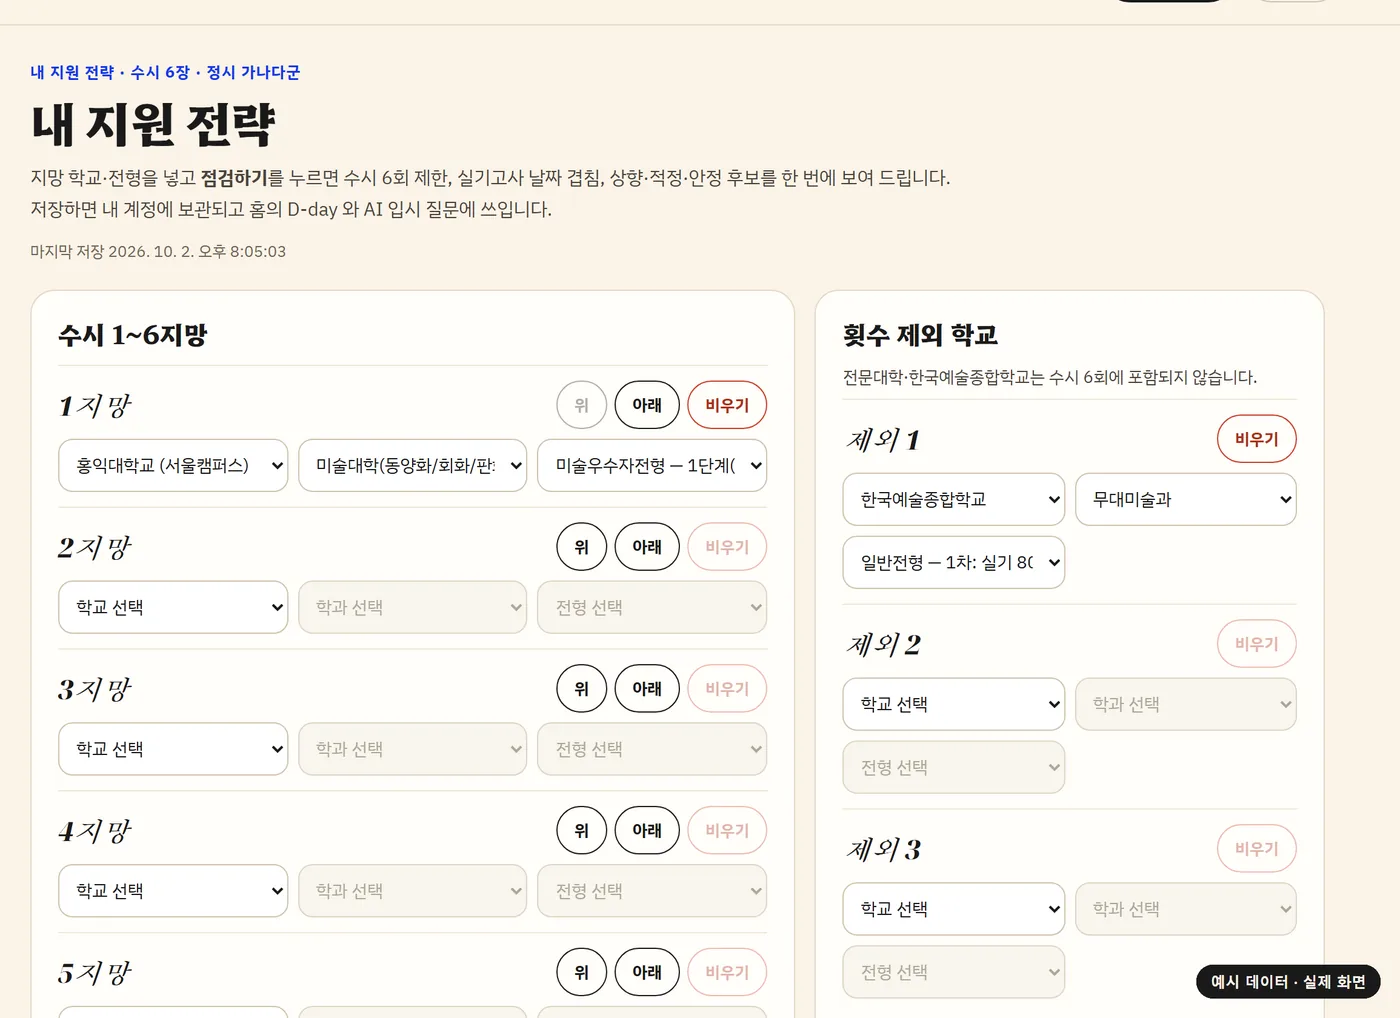Open the 1지망 school dropdown 홍익대학교
The width and height of the screenshot is (1400, 1018).
click(173, 465)
